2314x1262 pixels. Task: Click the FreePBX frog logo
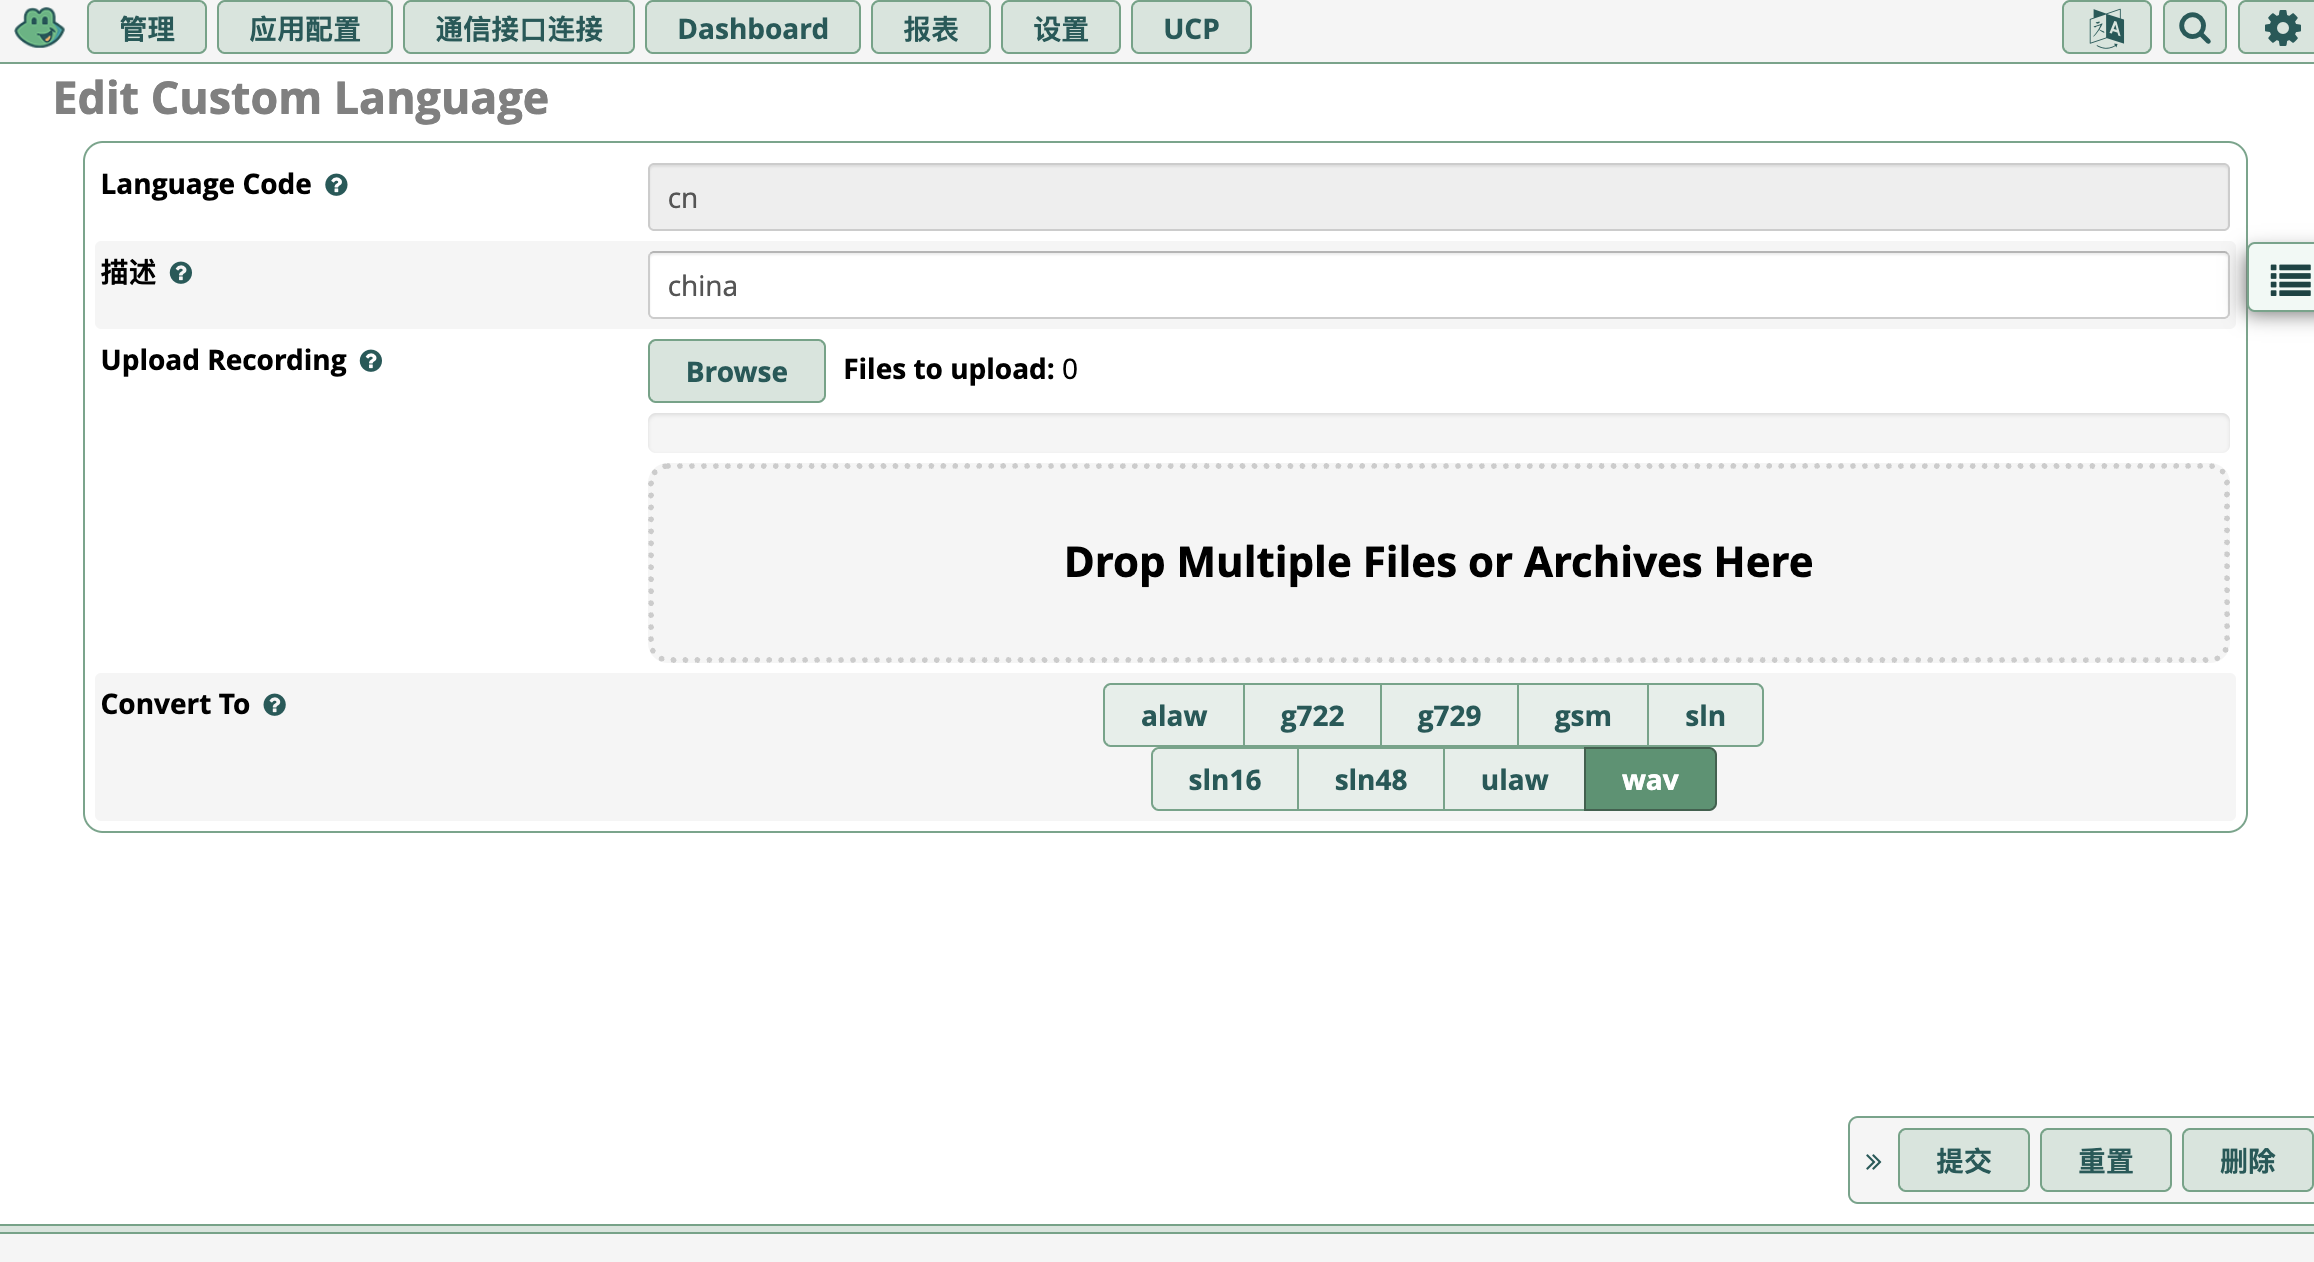coord(40,28)
